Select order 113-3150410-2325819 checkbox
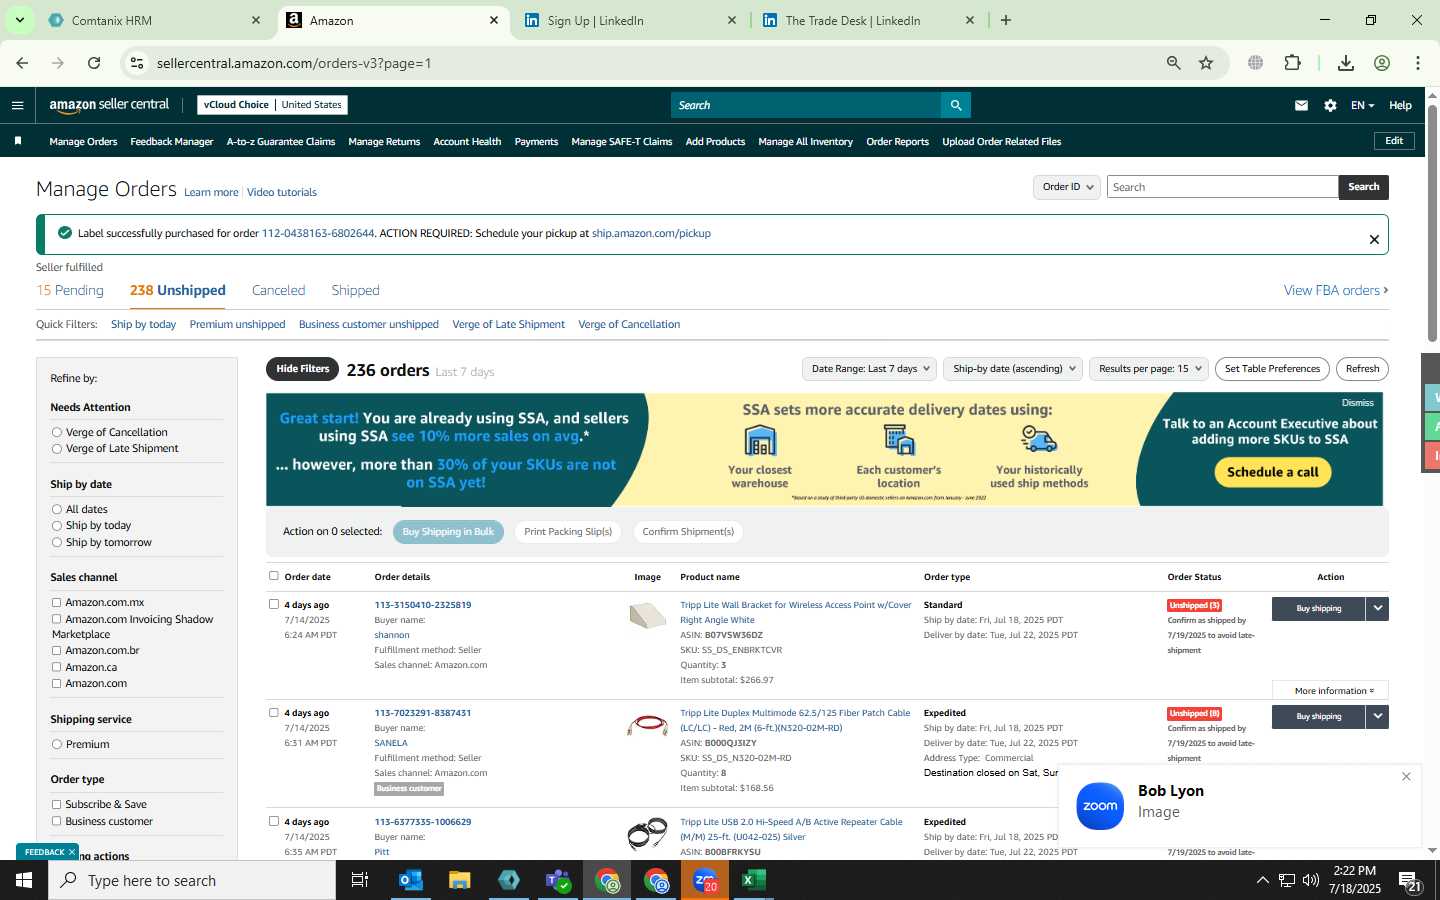The height and width of the screenshot is (900, 1440). (x=274, y=604)
